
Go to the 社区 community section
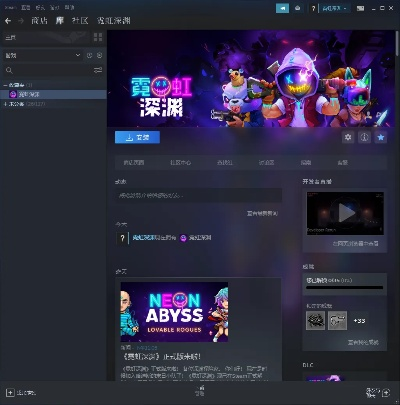80,21
